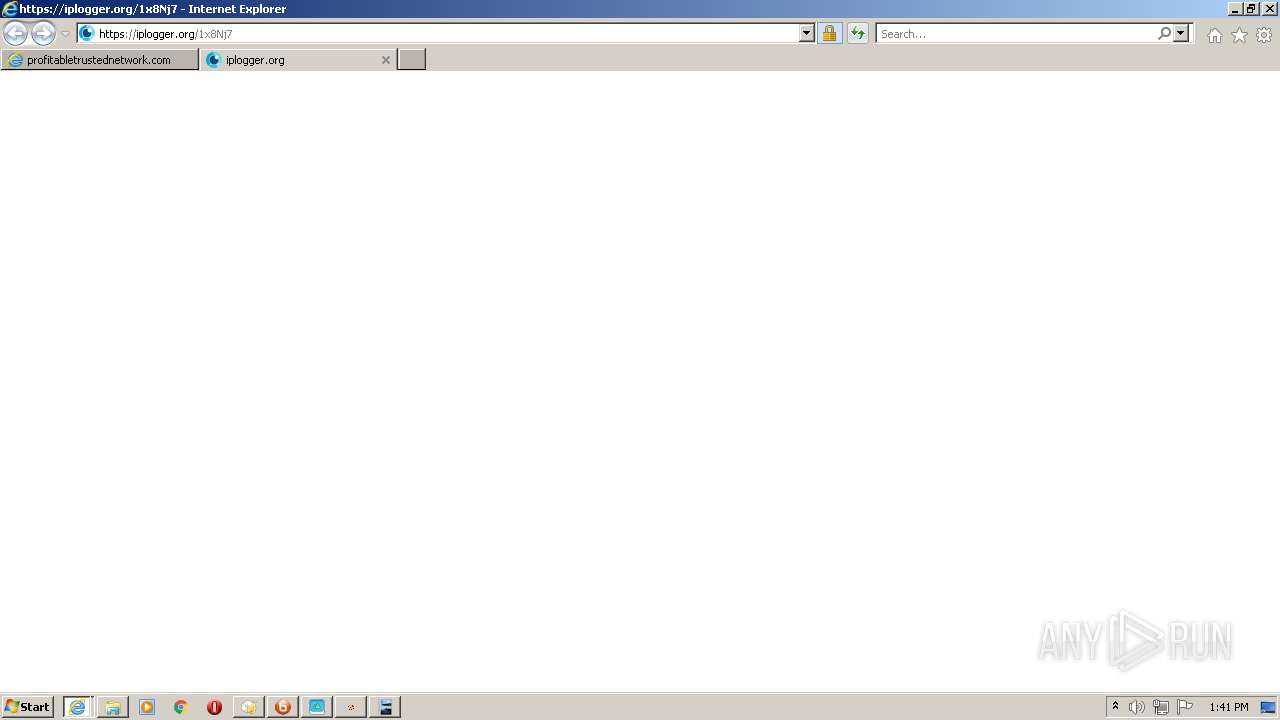
Task: Click the yellow box taskbar icon
Action: [x=249, y=707]
